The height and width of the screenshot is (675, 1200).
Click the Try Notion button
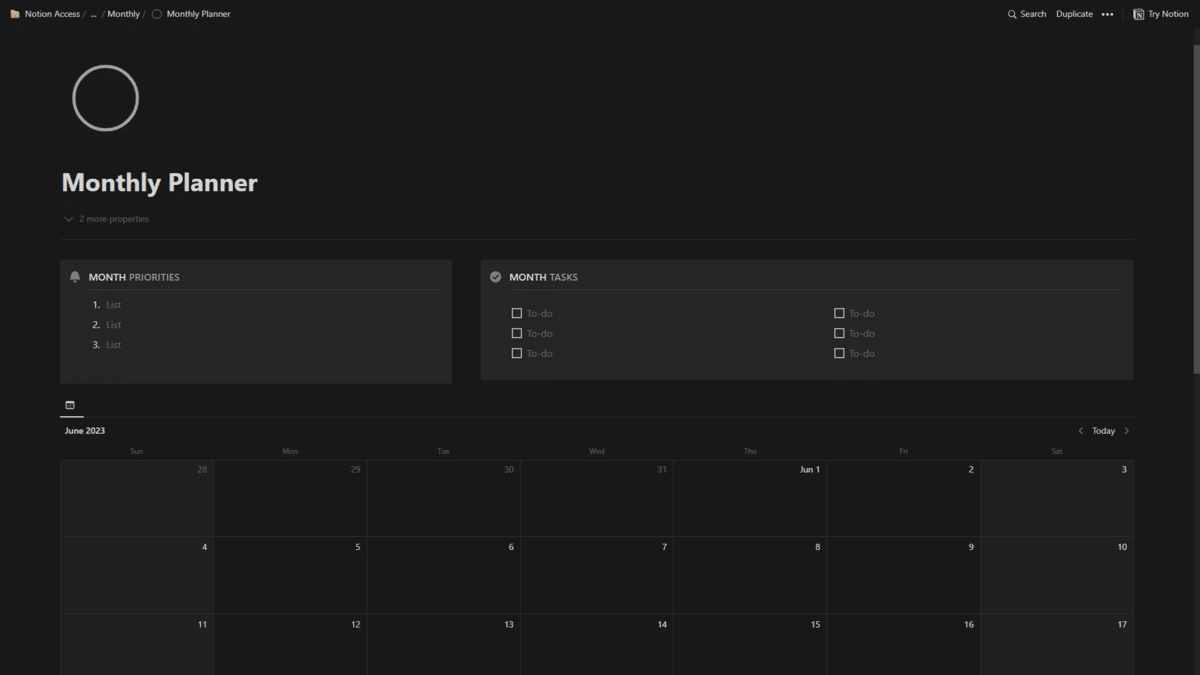(1161, 14)
